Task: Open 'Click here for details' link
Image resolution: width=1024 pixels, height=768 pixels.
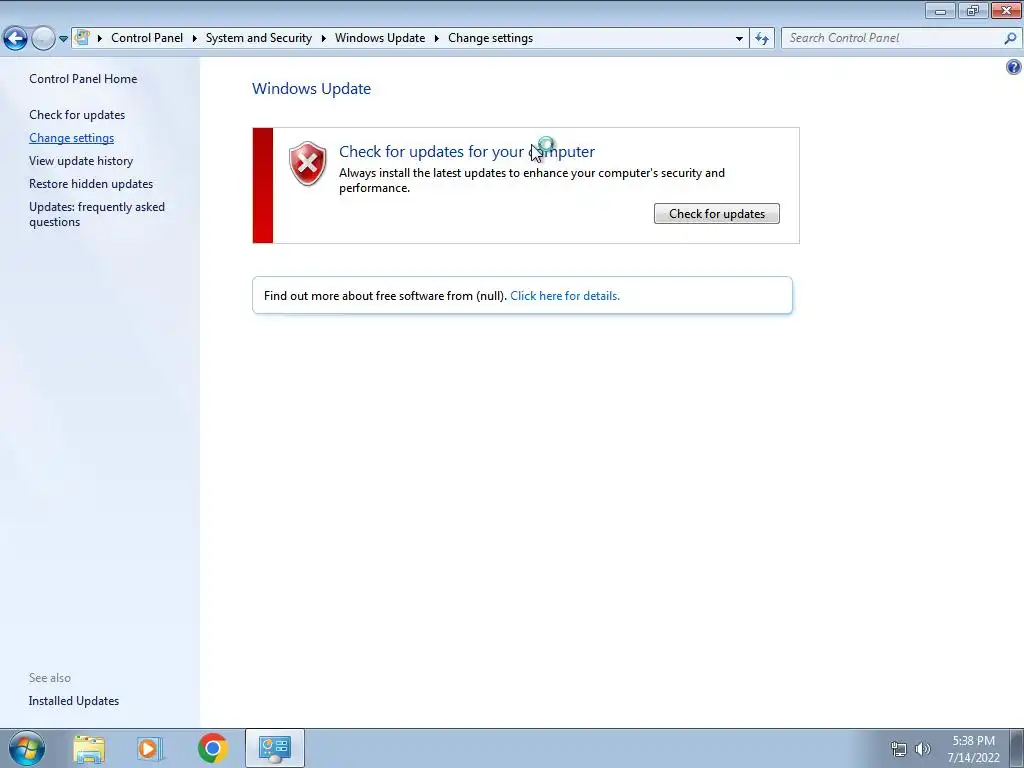Action: [x=565, y=296]
